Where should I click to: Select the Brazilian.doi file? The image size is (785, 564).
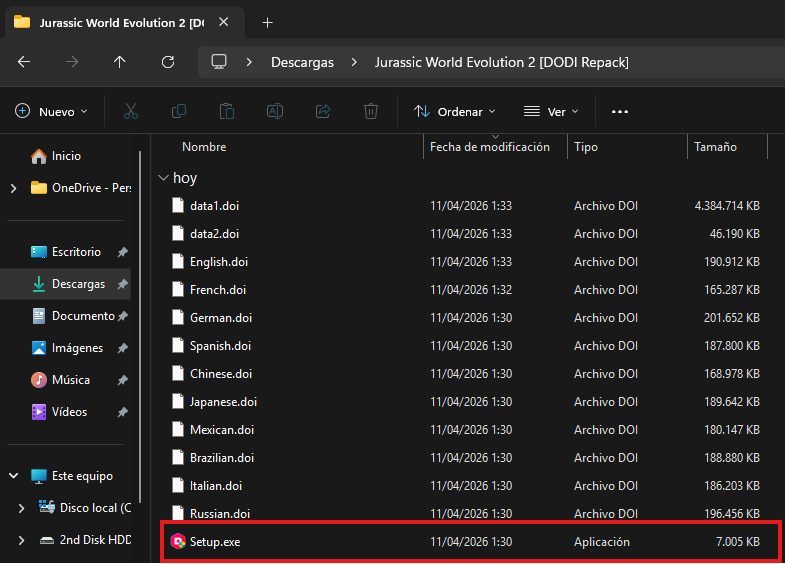(222, 458)
